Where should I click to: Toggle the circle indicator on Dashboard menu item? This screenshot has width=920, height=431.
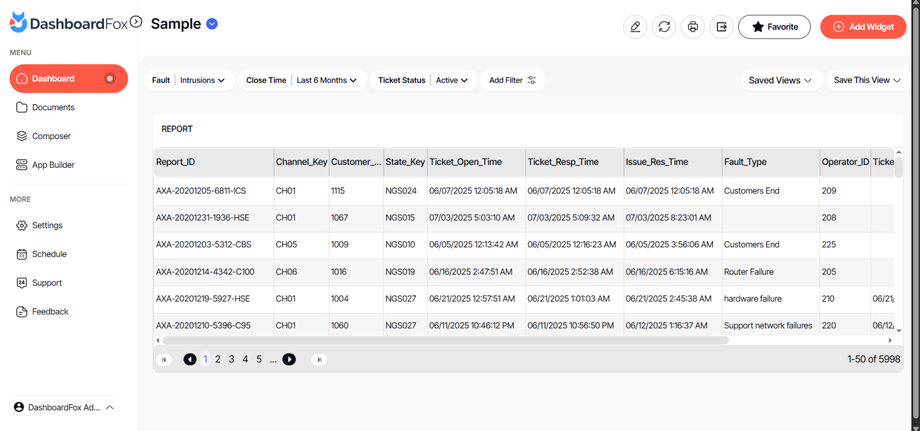(x=110, y=78)
